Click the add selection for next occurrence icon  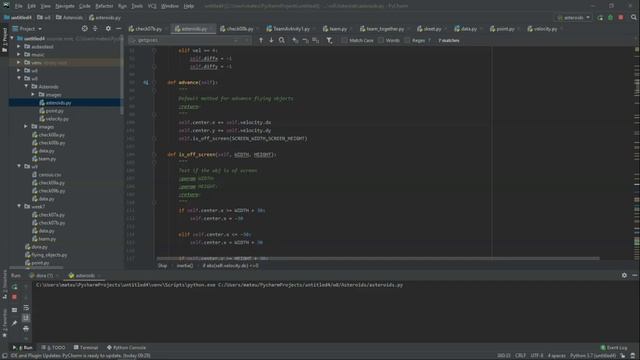click(x=295, y=40)
